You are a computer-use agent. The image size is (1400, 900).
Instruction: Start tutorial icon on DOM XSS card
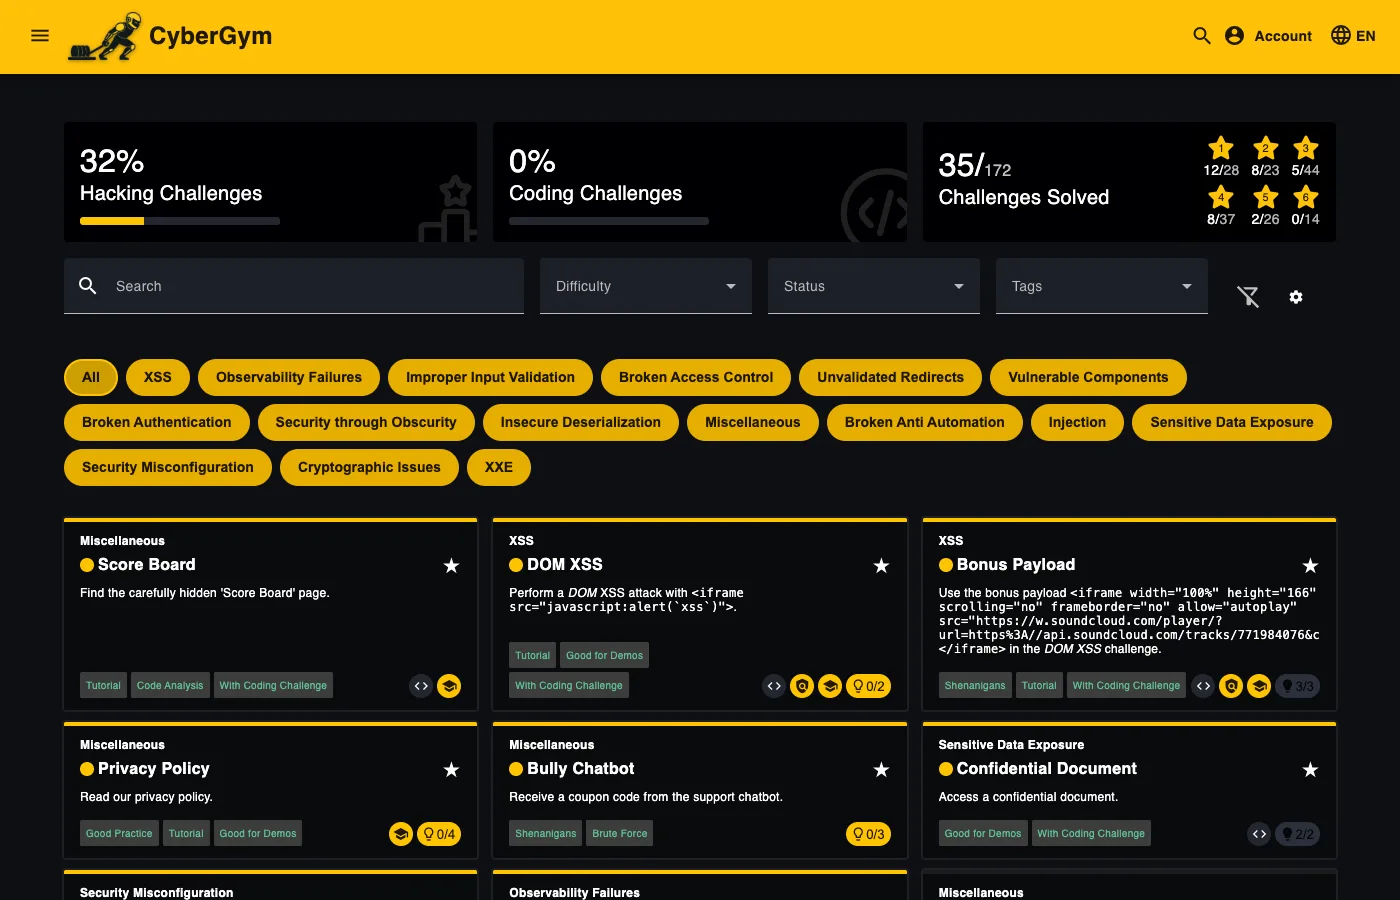point(830,686)
